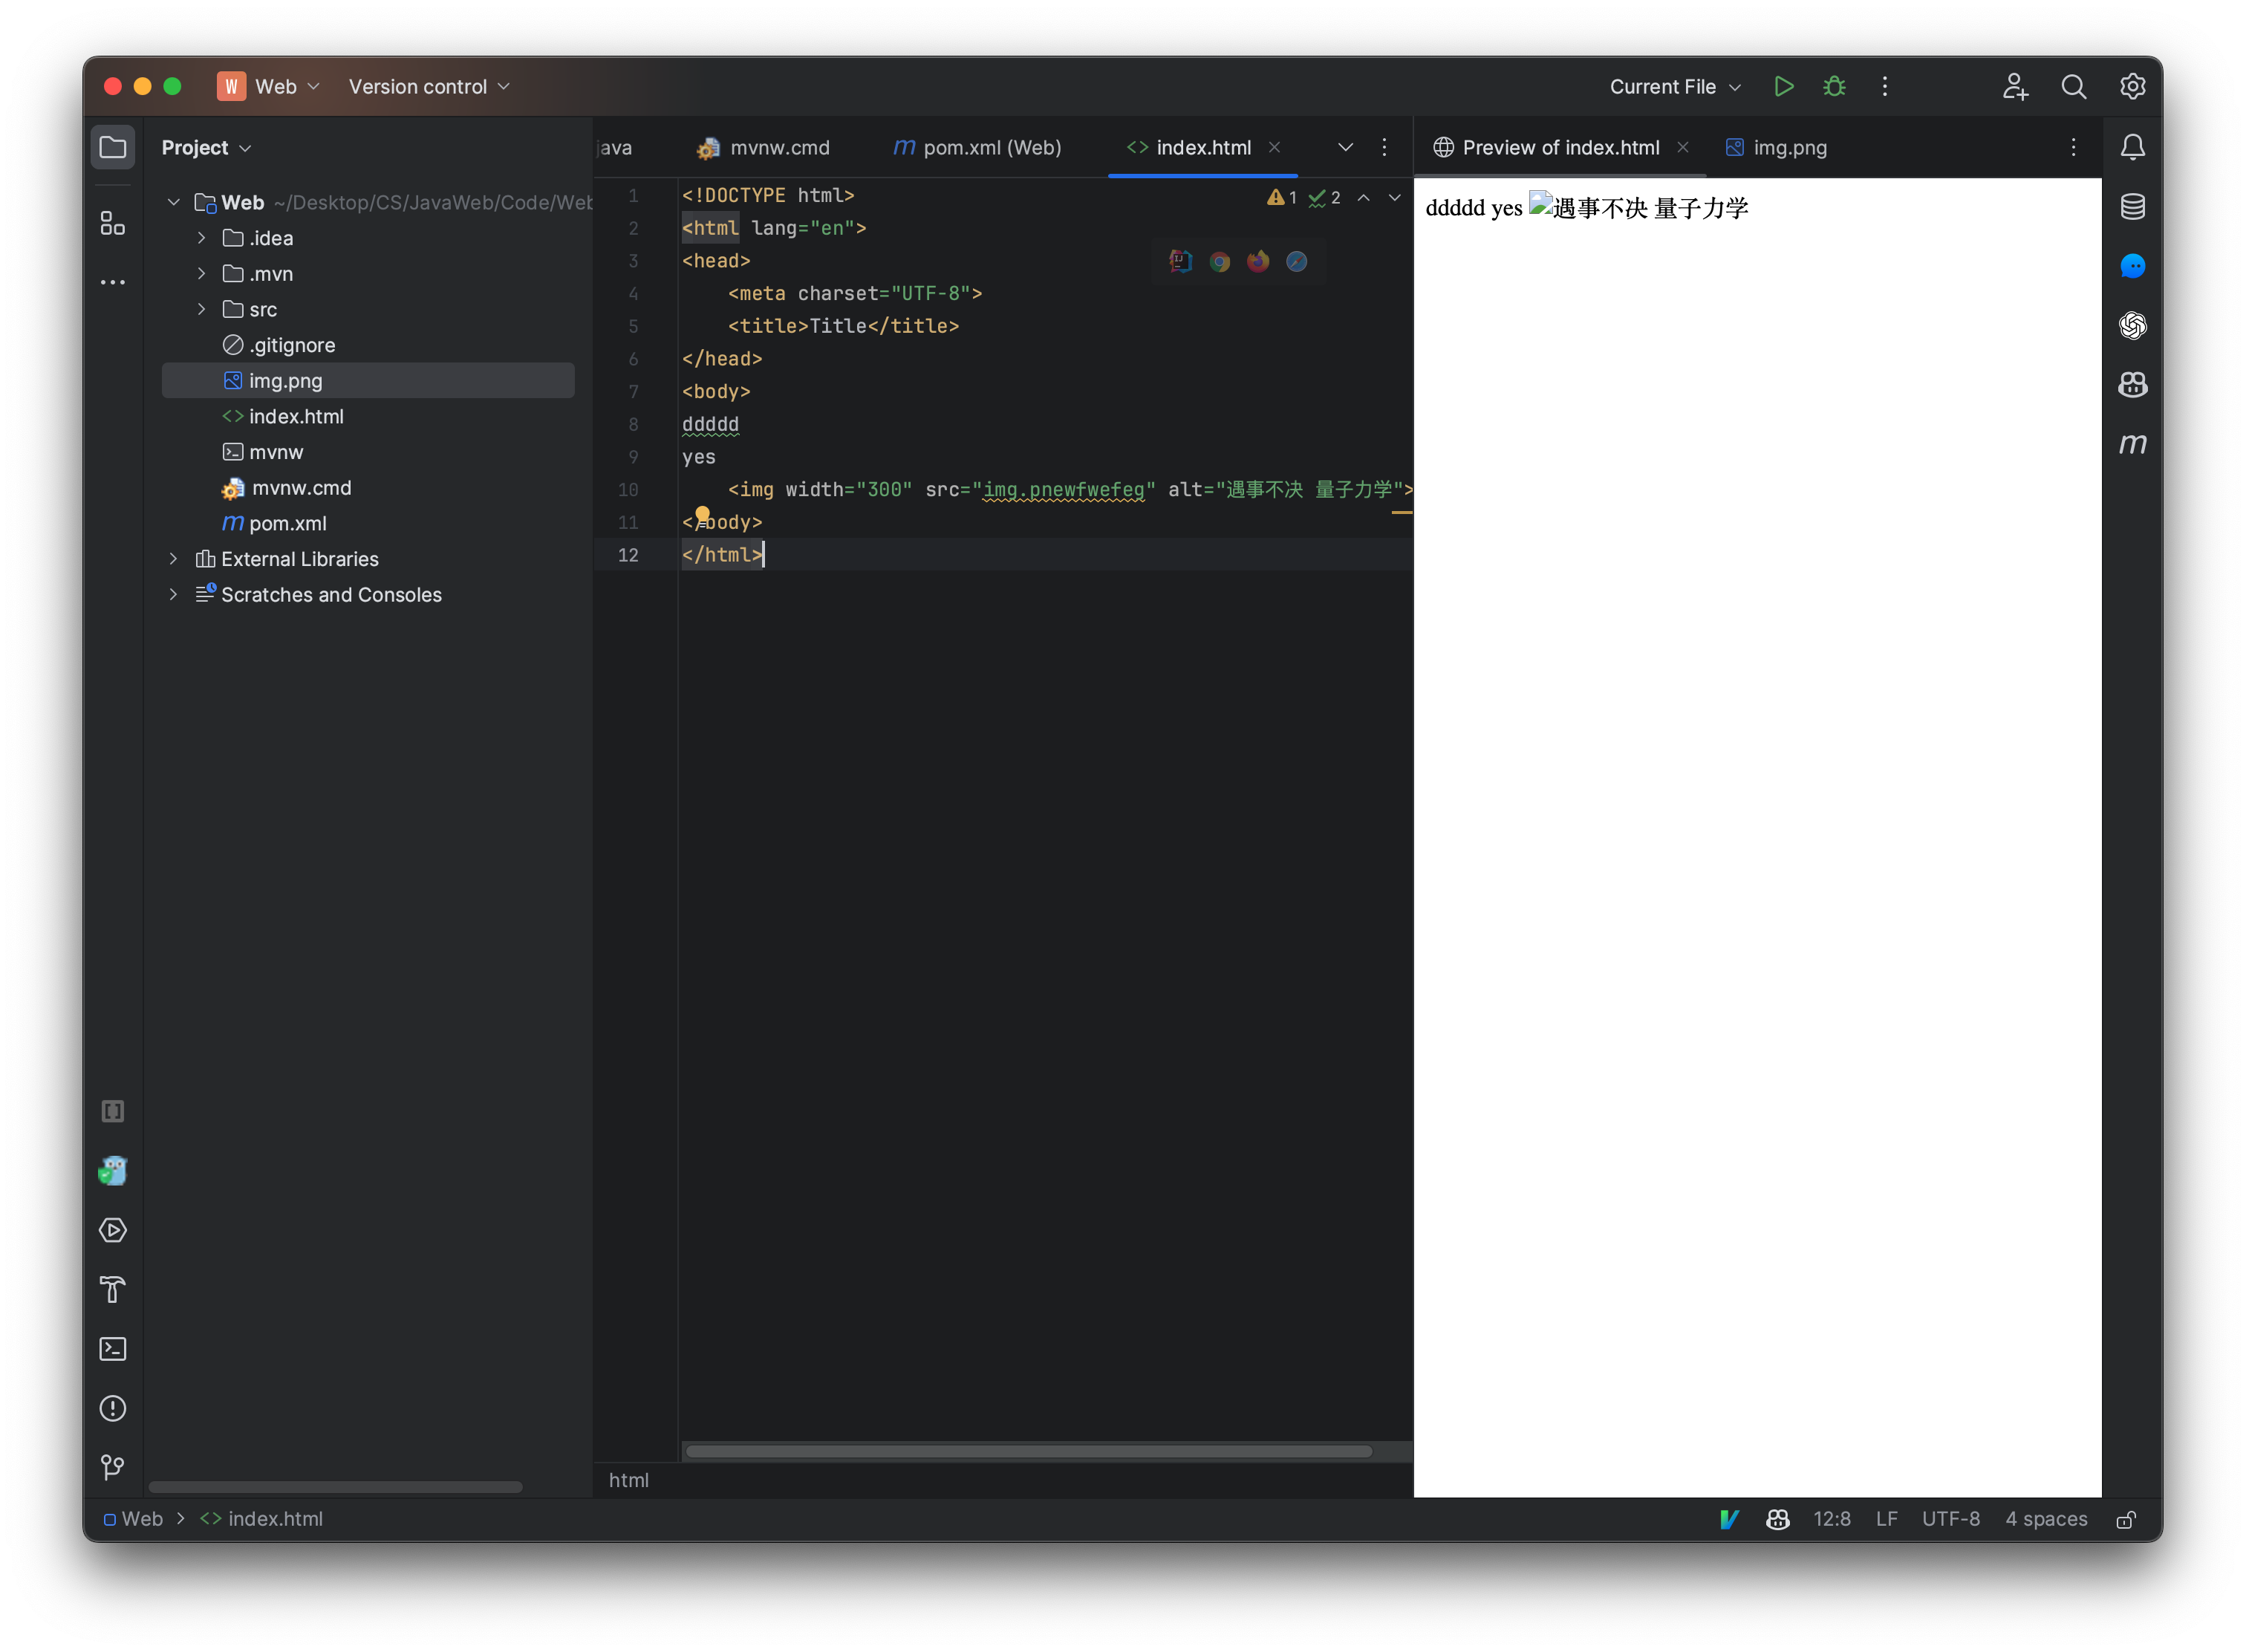This screenshot has width=2246, height=1652.
Task: Switch to img.png tab
Action: pyautogui.click(x=1776, y=148)
